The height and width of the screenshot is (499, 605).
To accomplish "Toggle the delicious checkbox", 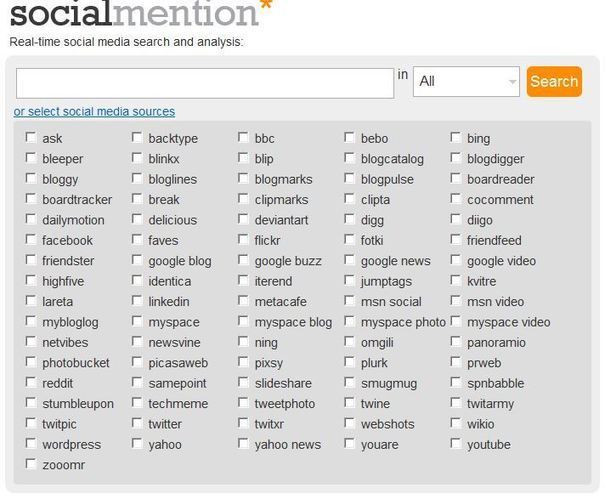I will click(x=137, y=219).
